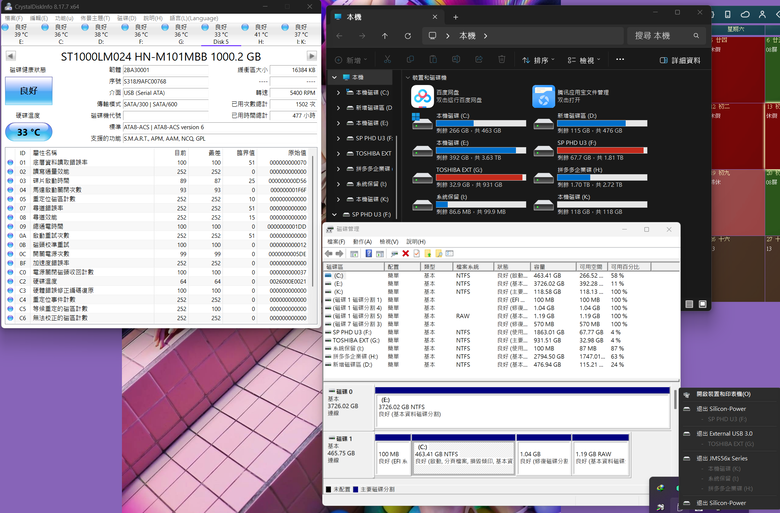This screenshot has height=513, width=780.
Task: Click the red X delete icon in Disk Management
Action: [x=405, y=253]
